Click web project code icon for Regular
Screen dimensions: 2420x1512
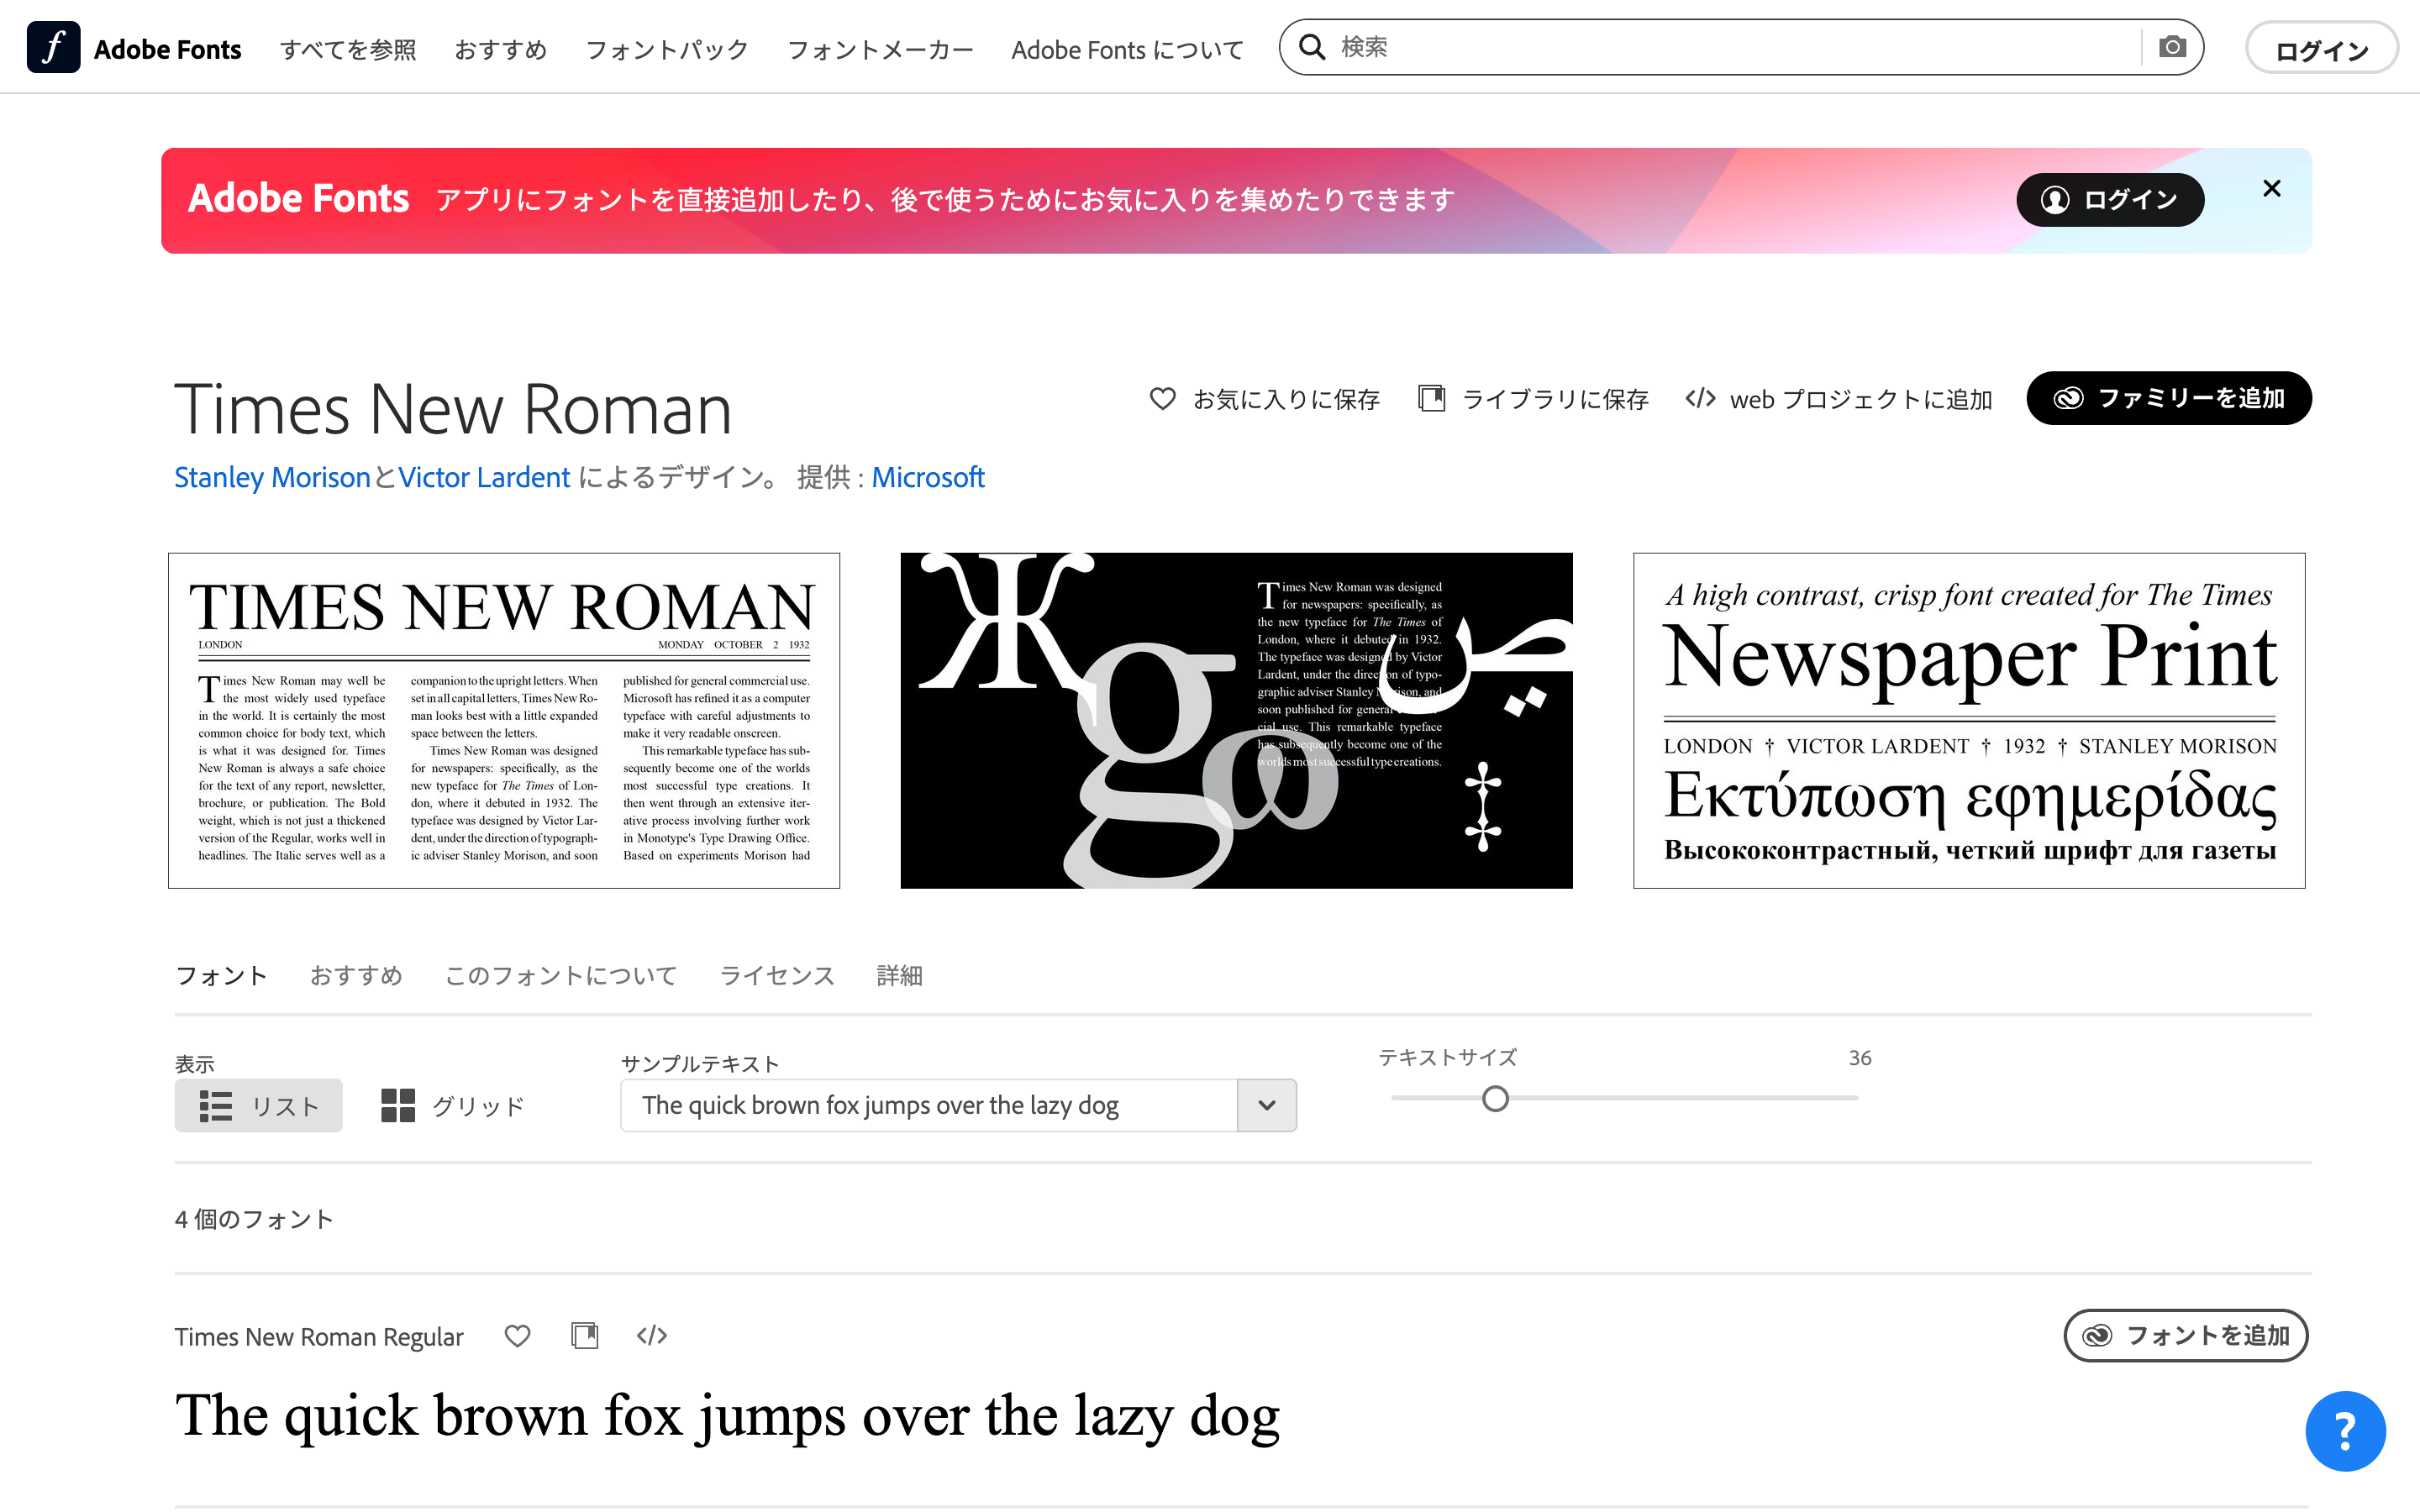click(652, 1336)
